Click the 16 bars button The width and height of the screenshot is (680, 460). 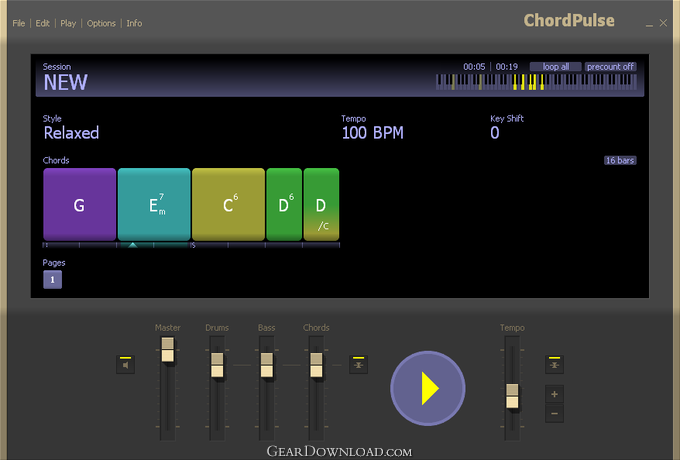click(620, 160)
